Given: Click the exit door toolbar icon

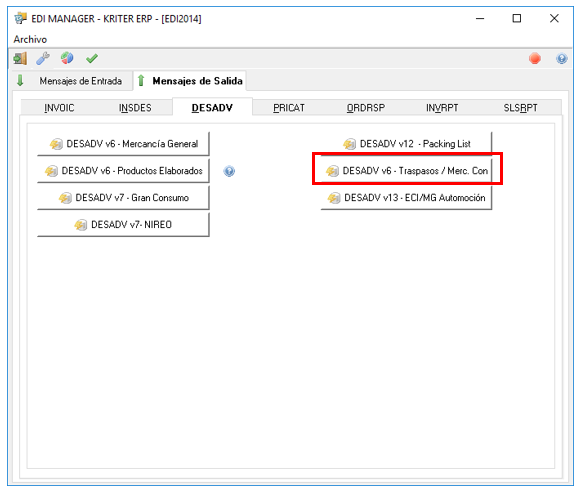Looking at the screenshot, I should pyautogui.click(x=20, y=58).
